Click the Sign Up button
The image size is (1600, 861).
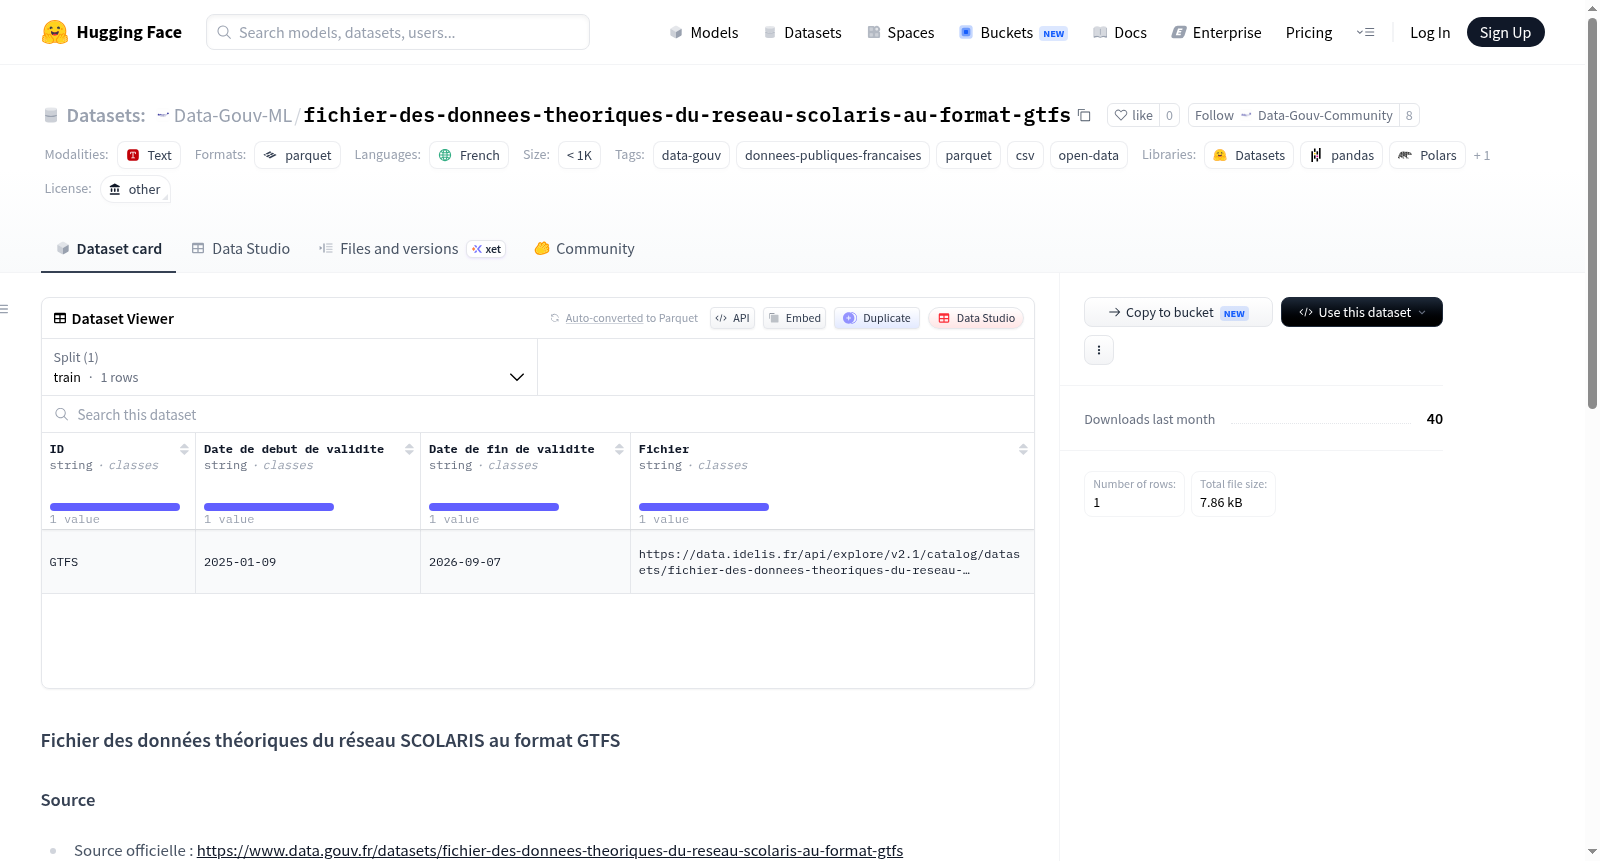pyautogui.click(x=1505, y=32)
